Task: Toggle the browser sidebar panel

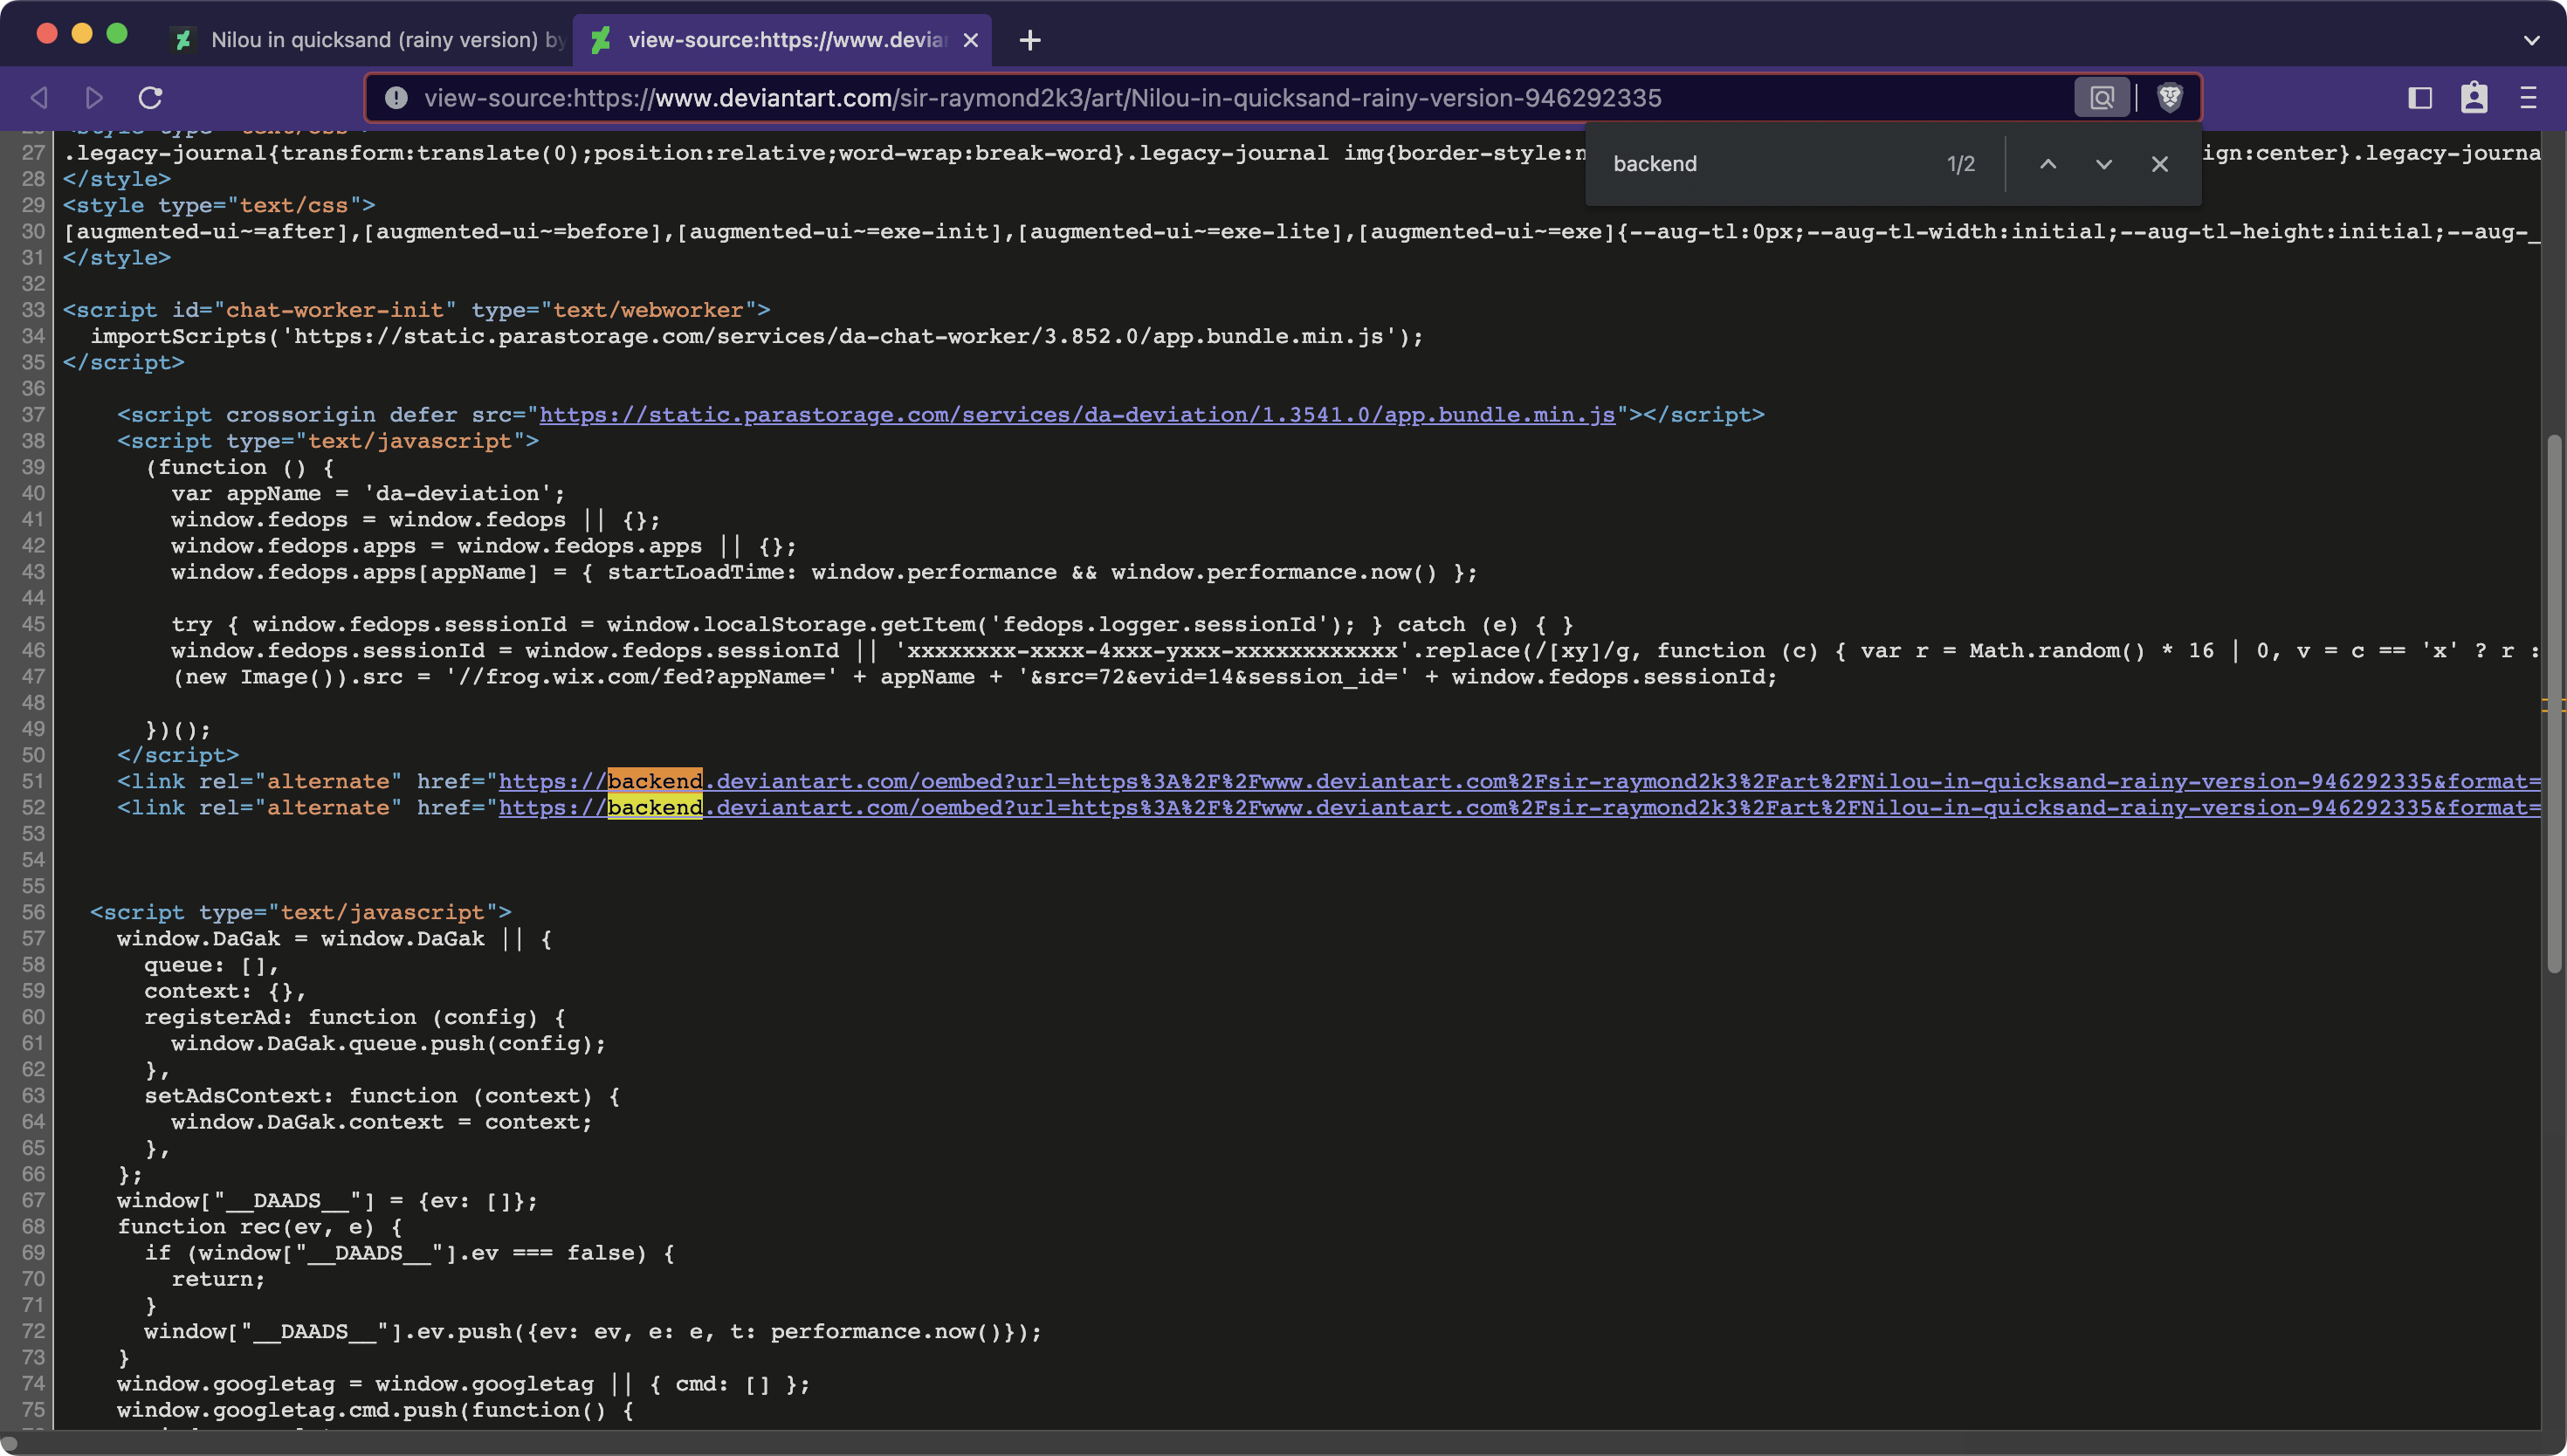Action: point(2420,97)
